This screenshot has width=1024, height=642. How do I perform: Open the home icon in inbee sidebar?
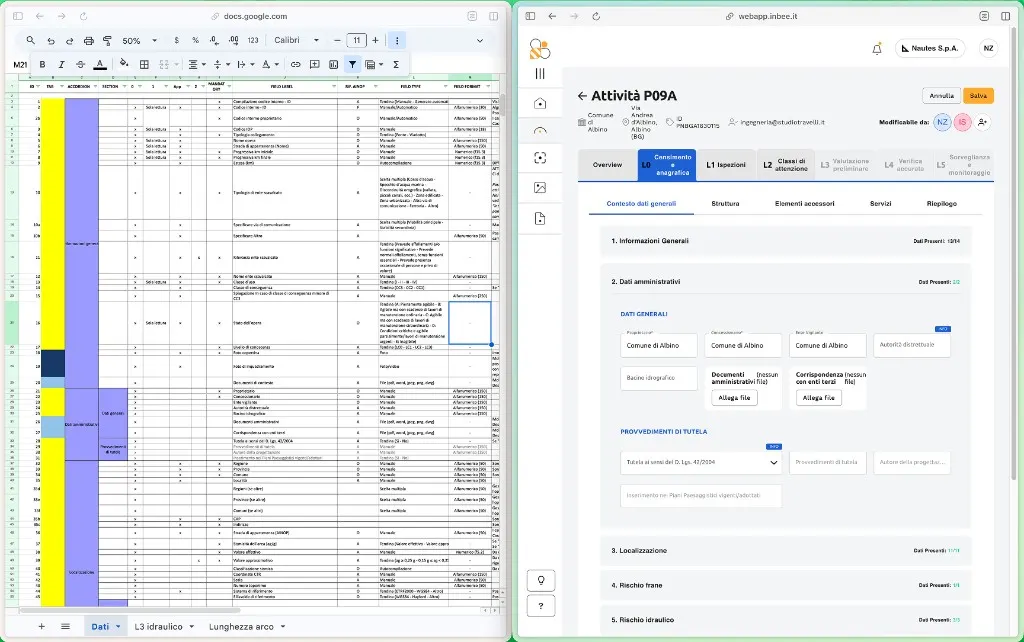[539, 103]
